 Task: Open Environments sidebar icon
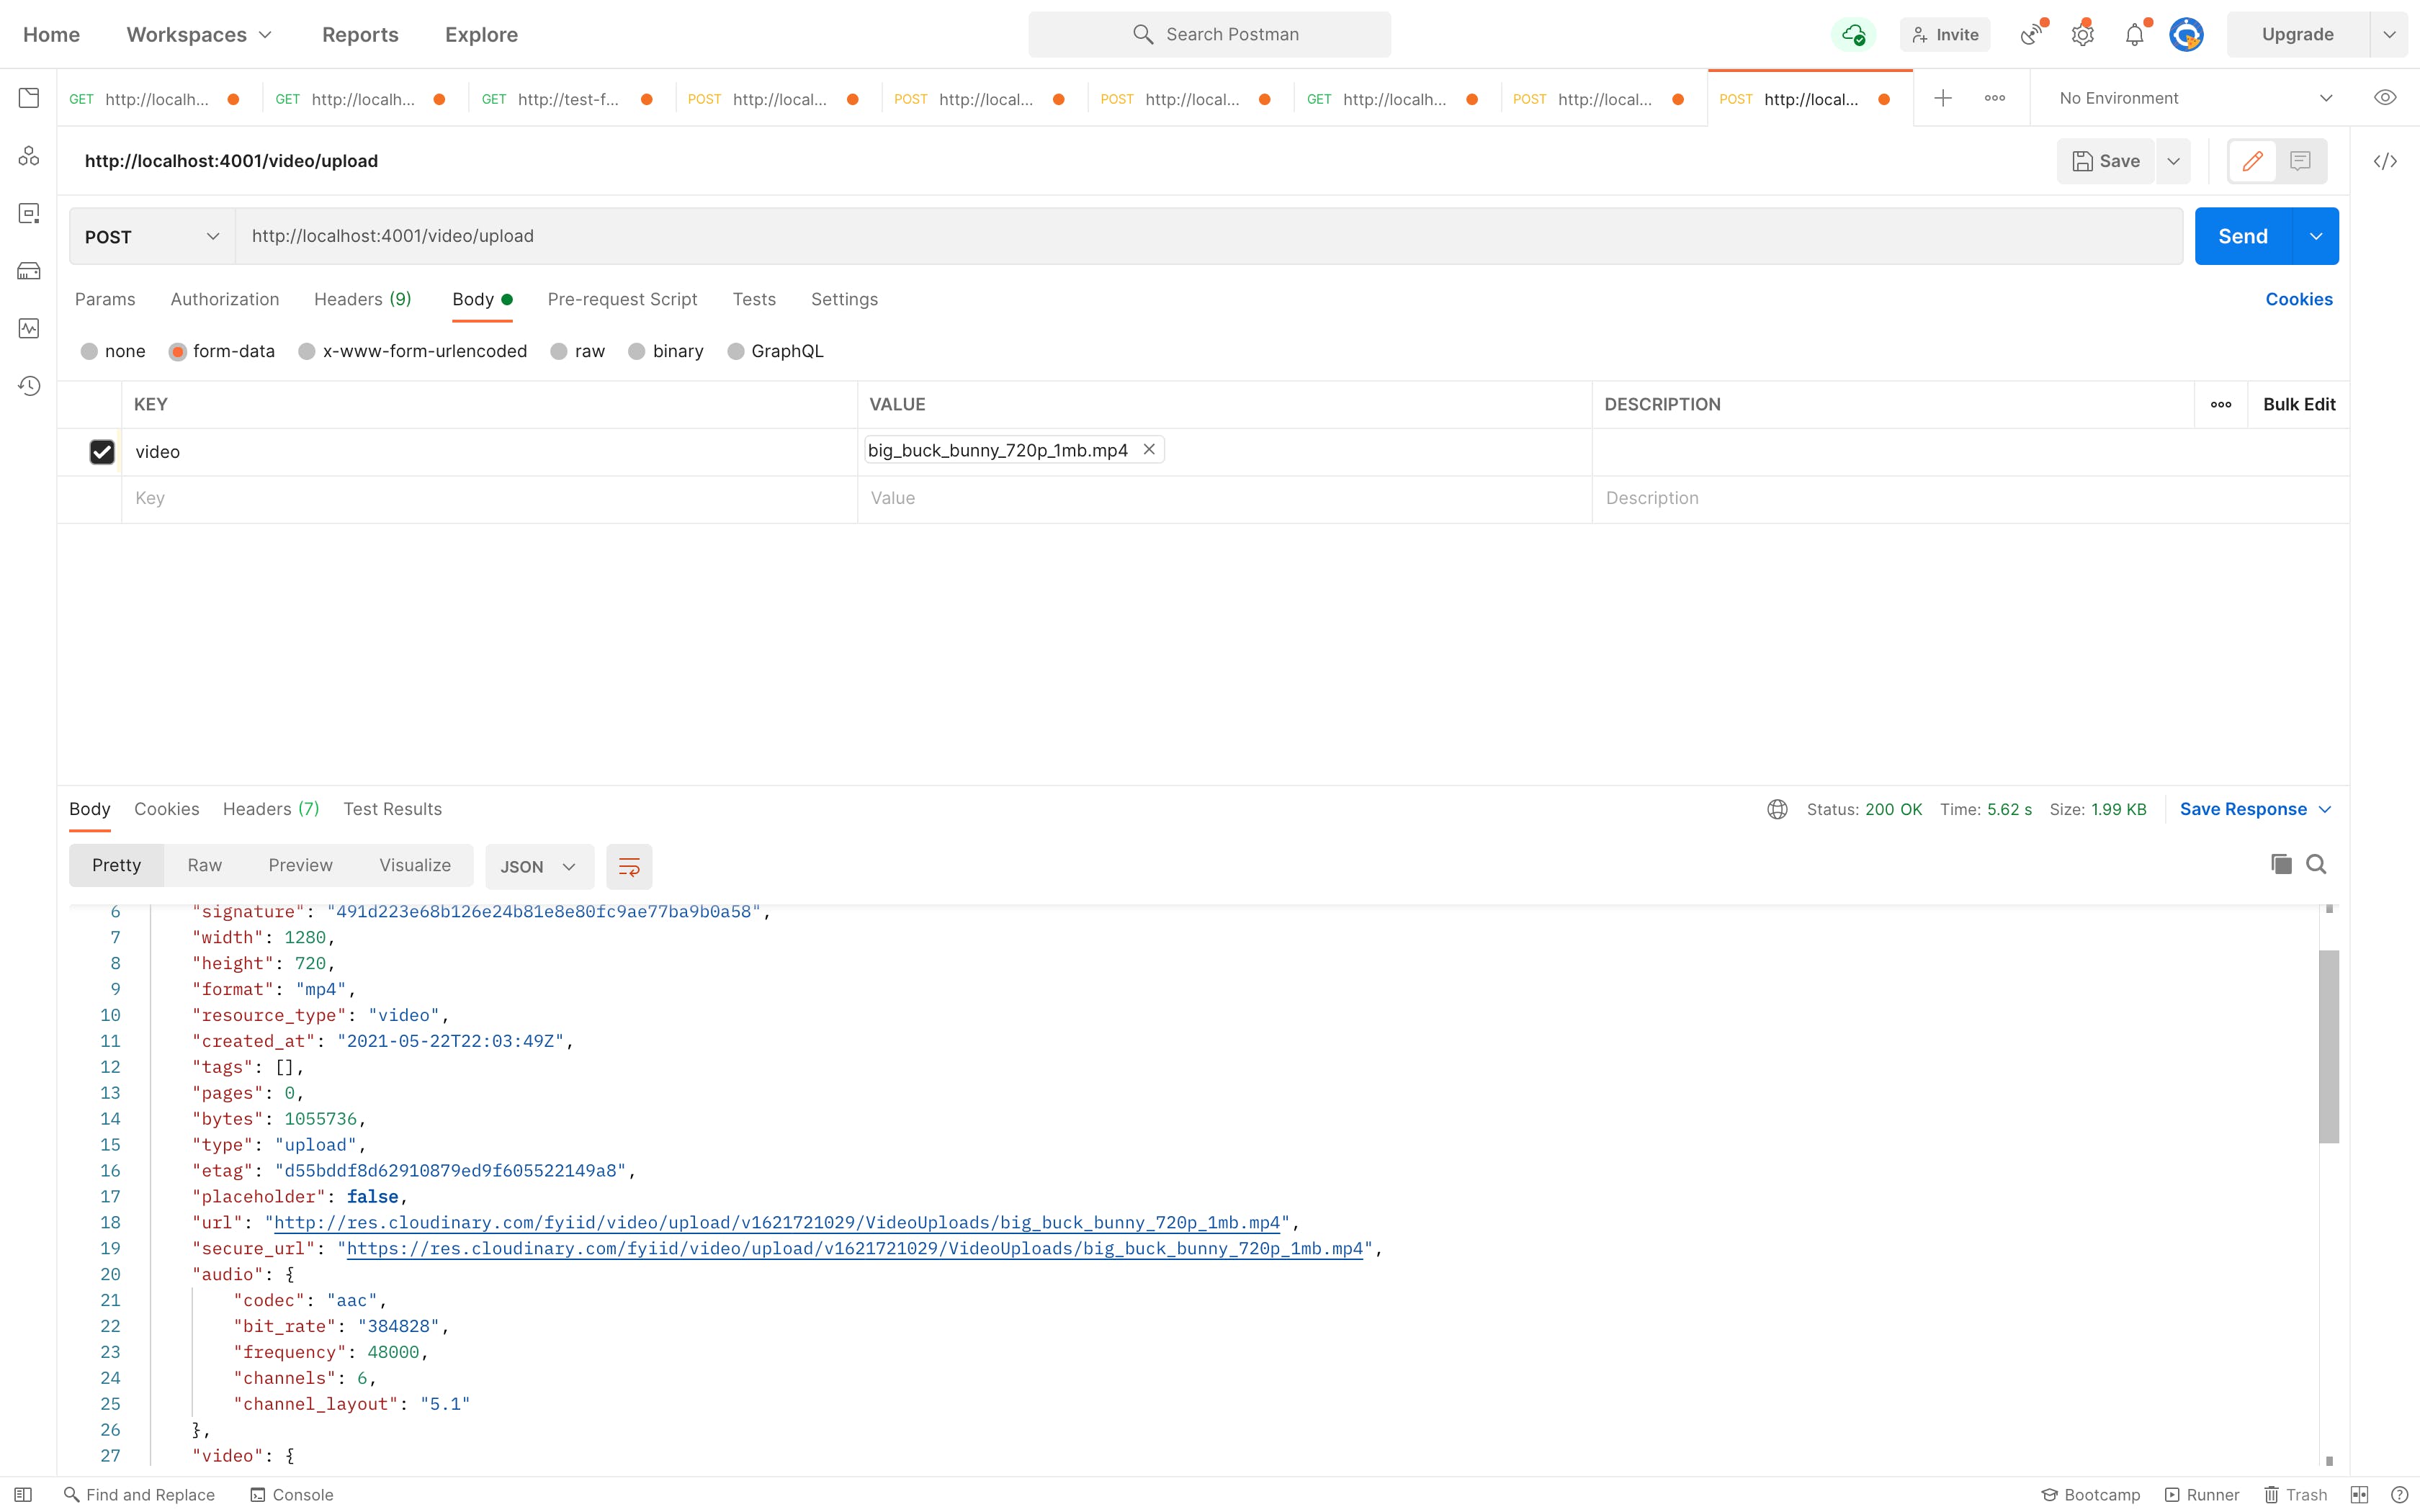click(29, 213)
